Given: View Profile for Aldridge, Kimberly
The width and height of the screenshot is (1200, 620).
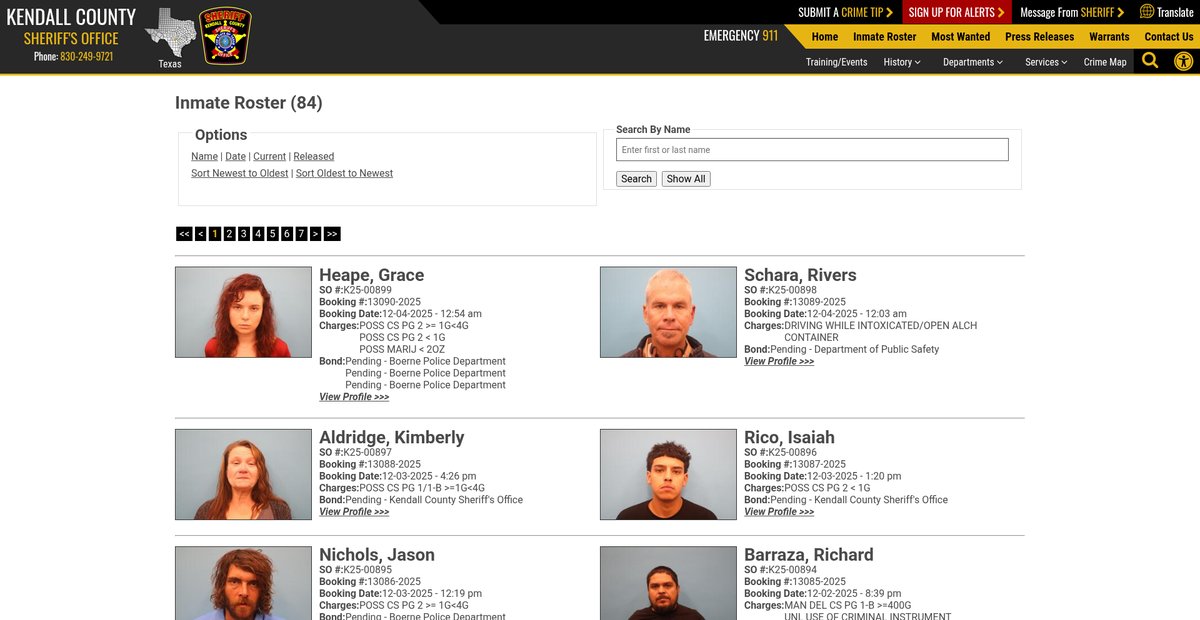Looking at the screenshot, I should tap(354, 511).
